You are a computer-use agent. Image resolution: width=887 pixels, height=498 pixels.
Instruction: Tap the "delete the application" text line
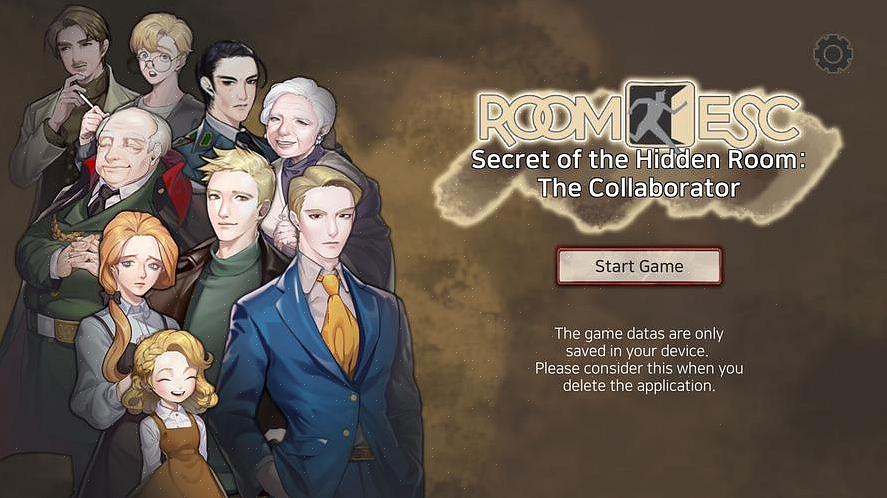pos(639,386)
